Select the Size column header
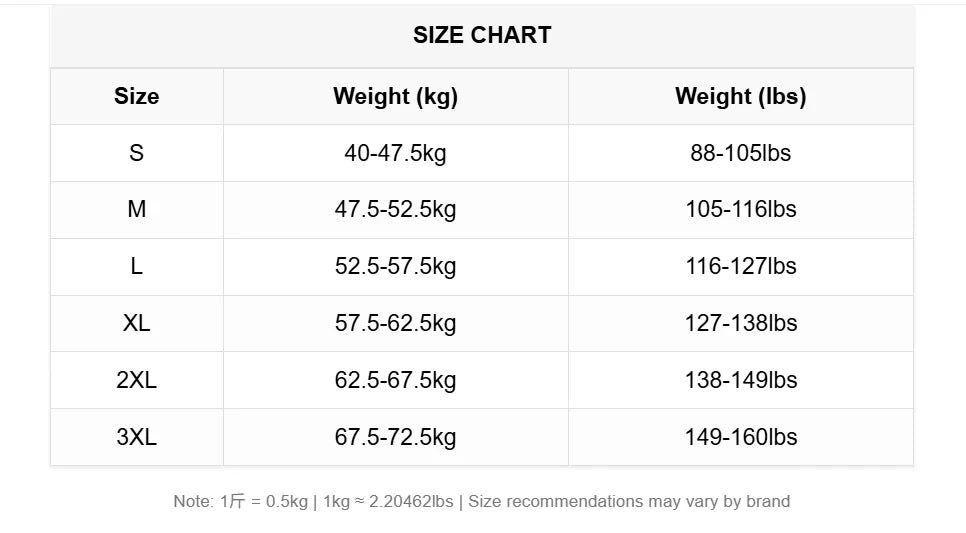This screenshot has width=966, height=533. [x=136, y=96]
